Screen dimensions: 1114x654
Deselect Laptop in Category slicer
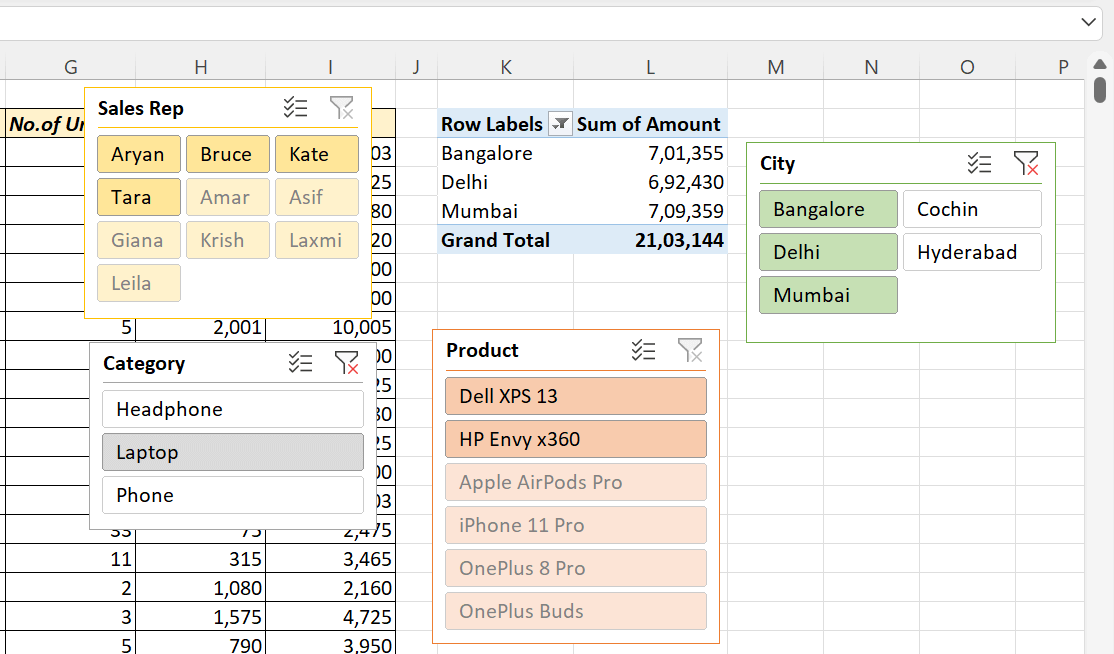(233, 452)
